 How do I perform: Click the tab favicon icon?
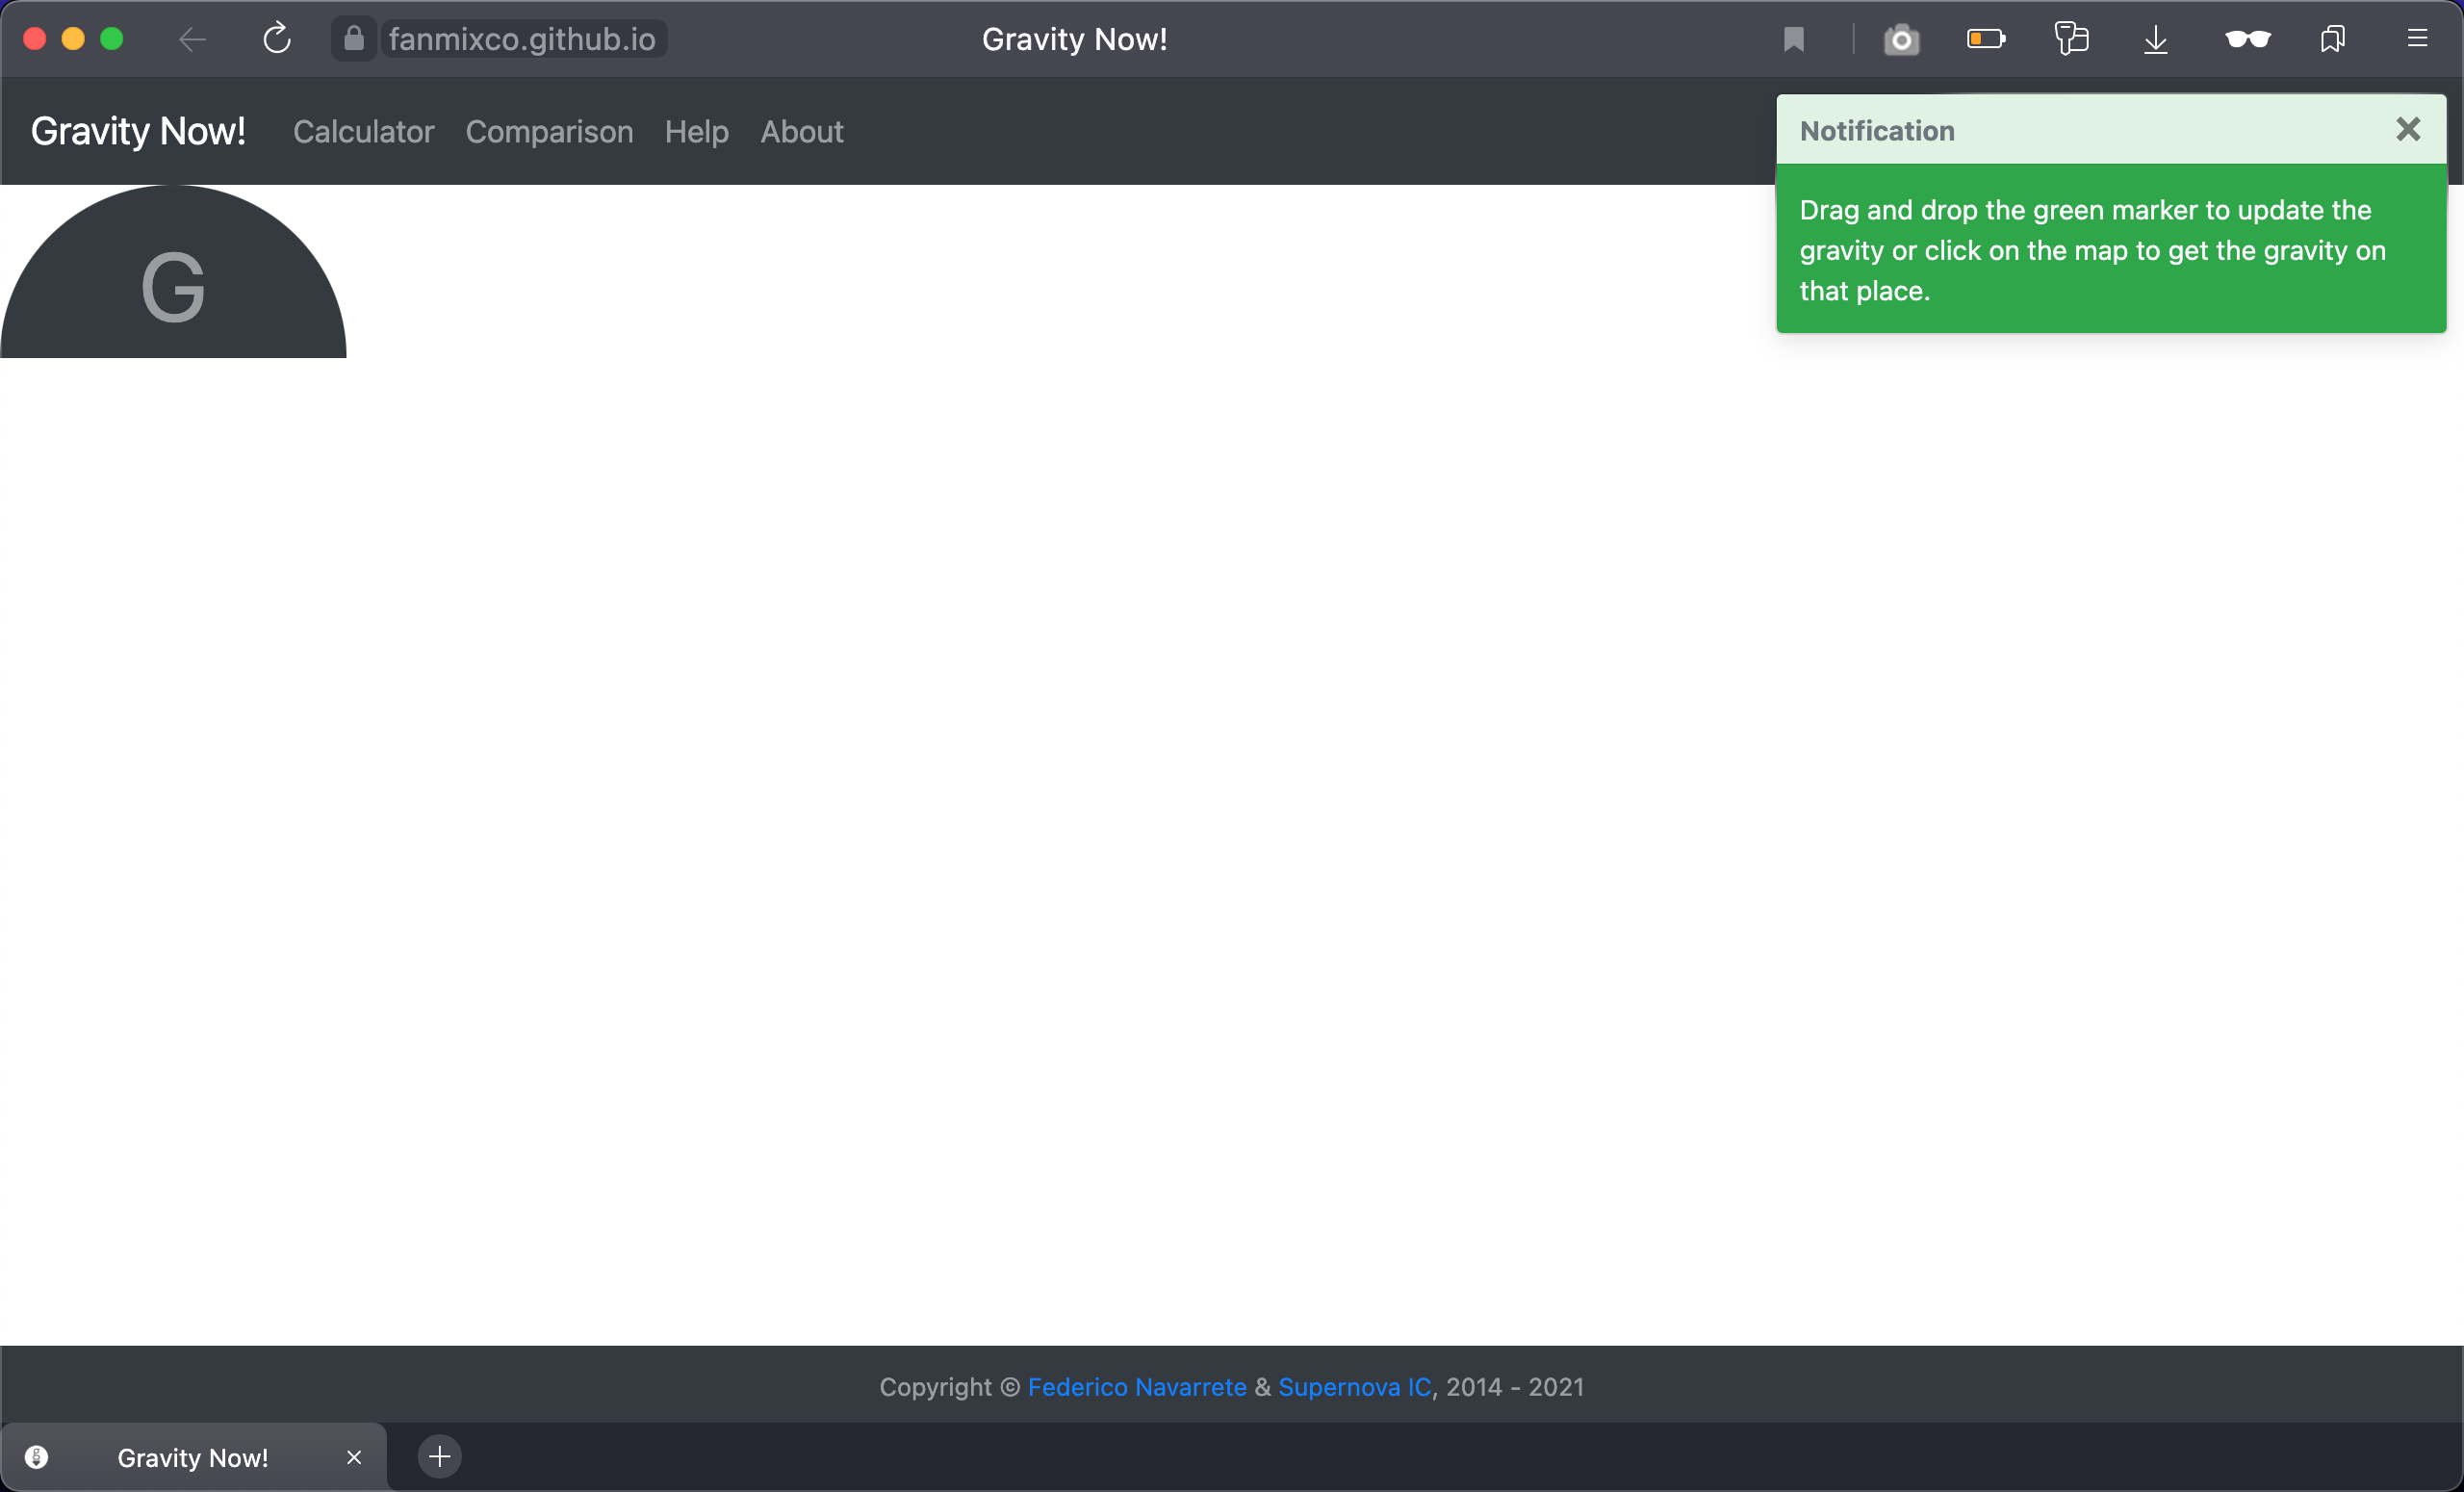36,1457
